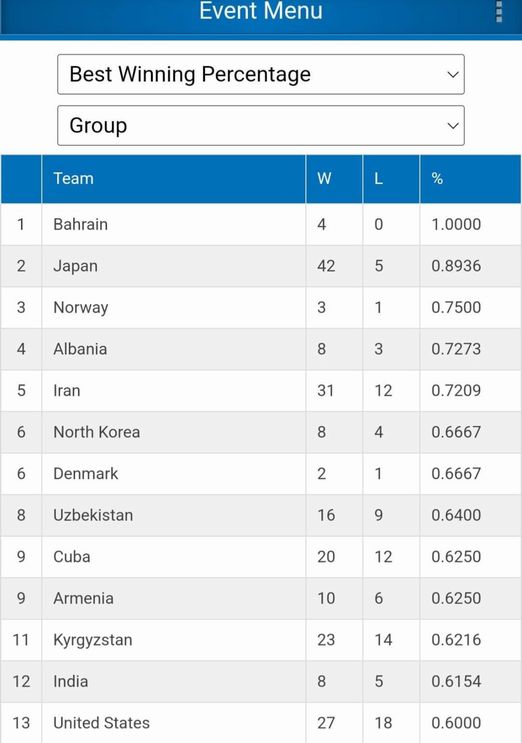The width and height of the screenshot is (522, 743).
Task: Click the chevron arrow on Group dropdown
Action: coord(453,126)
